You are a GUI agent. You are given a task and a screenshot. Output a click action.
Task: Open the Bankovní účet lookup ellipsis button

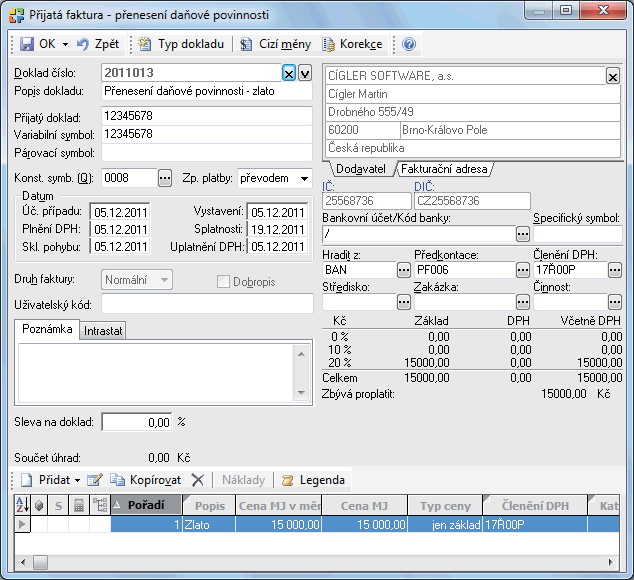pos(522,234)
